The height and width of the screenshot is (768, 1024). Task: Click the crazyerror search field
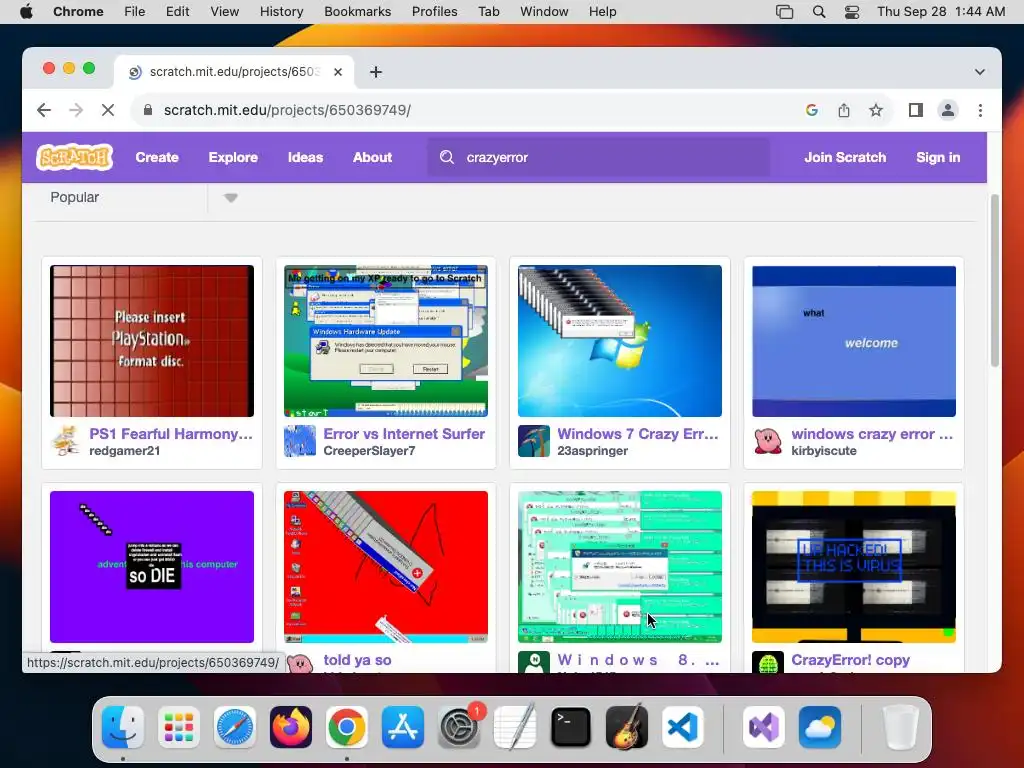598,157
